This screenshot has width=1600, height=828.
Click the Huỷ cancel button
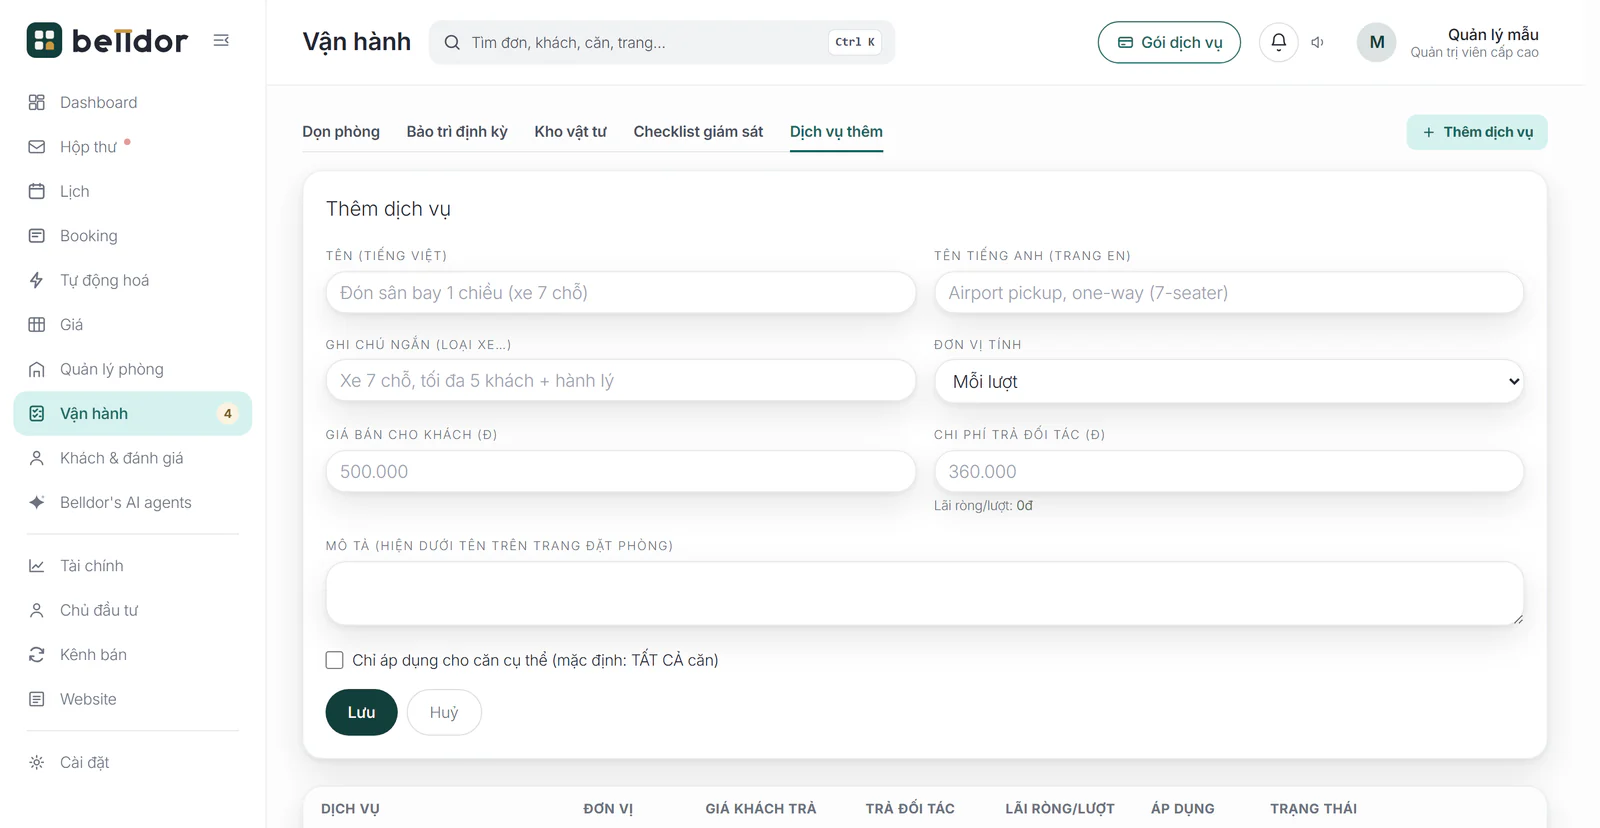(444, 712)
